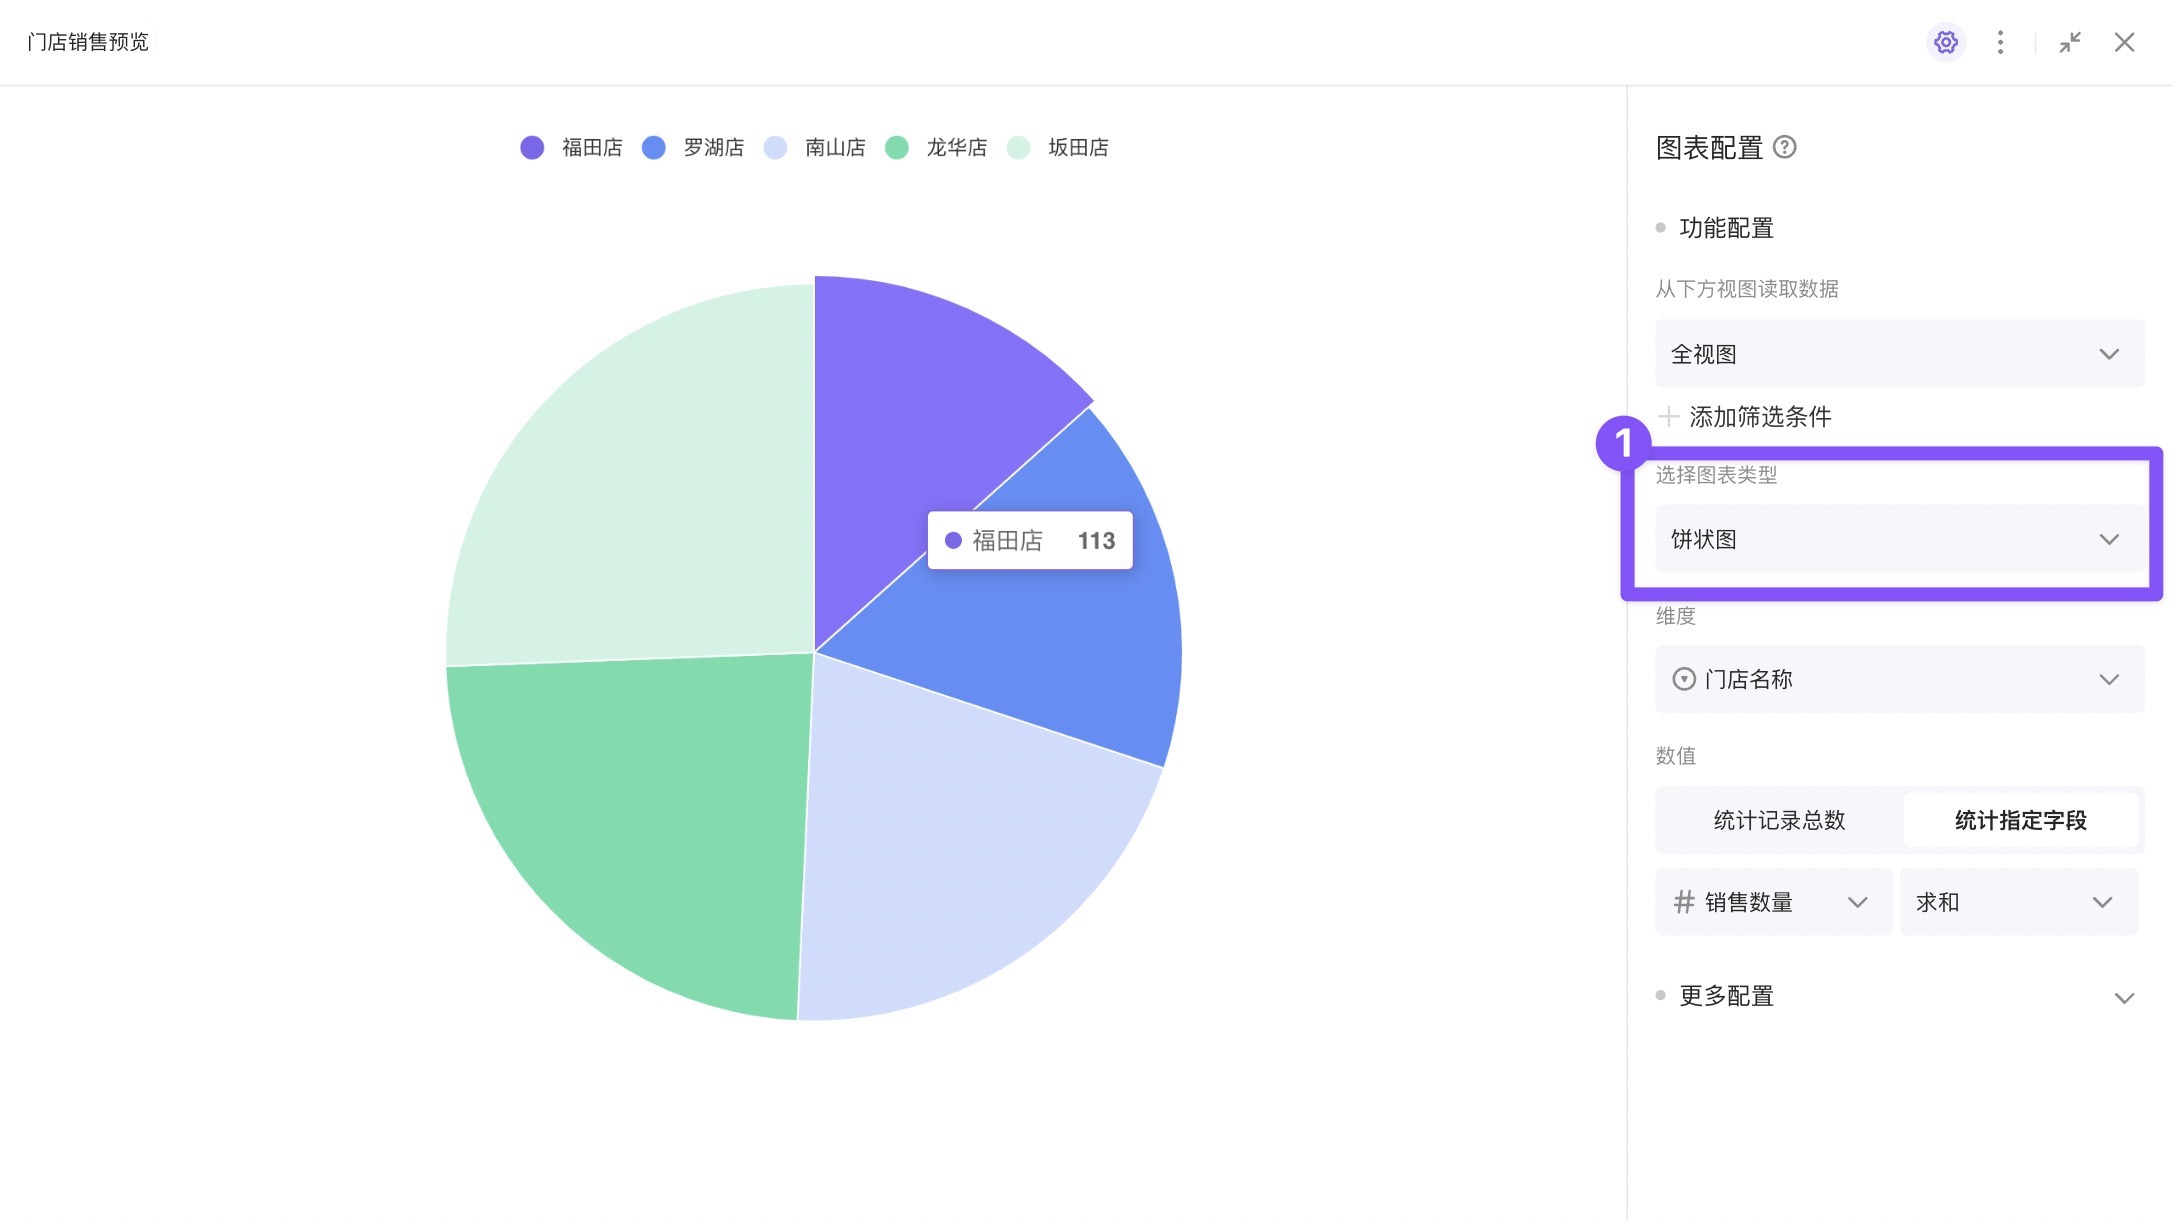Close the chart preview with X

pyautogui.click(x=2124, y=42)
